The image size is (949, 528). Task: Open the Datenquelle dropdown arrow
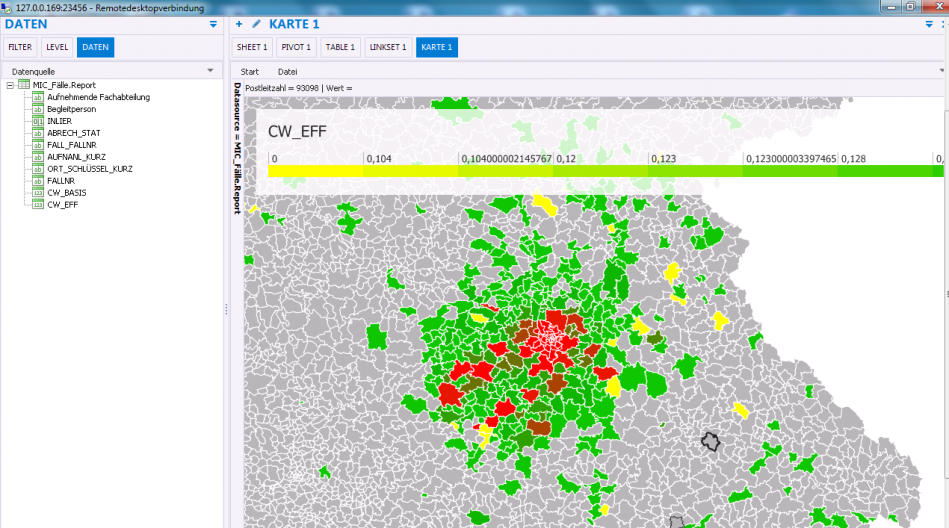[x=210, y=71]
